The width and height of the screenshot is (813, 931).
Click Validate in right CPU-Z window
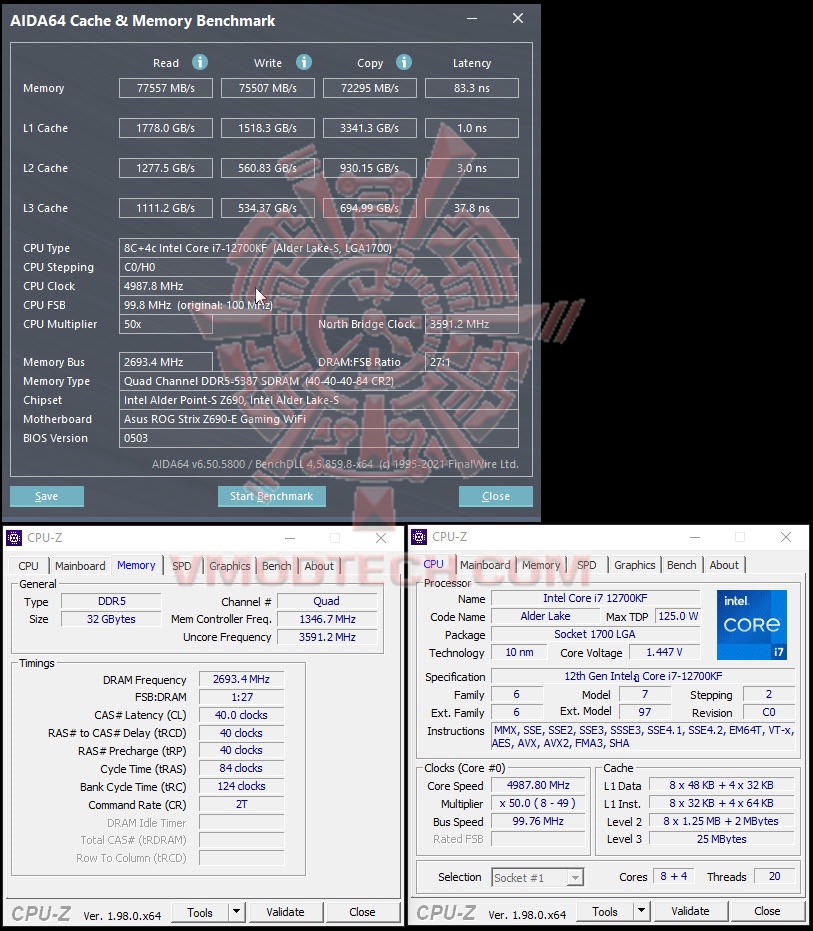[691, 911]
